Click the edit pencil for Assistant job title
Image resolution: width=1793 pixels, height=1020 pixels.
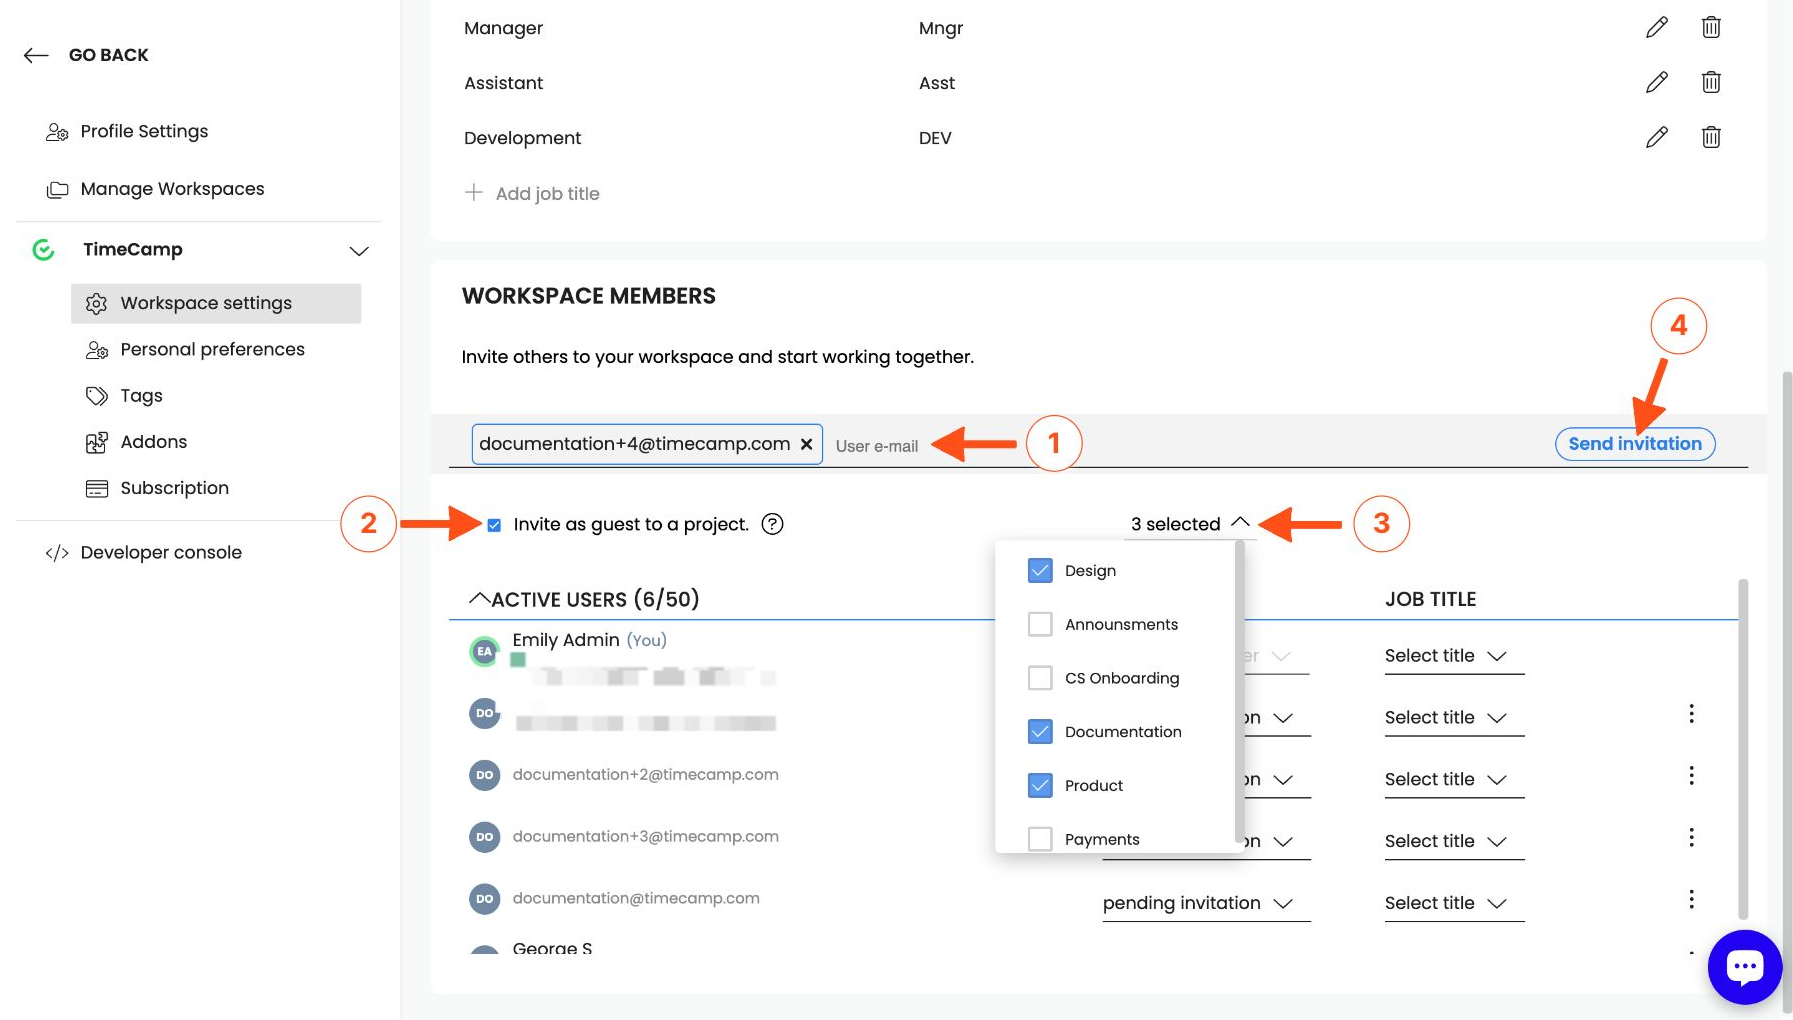(1656, 82)
